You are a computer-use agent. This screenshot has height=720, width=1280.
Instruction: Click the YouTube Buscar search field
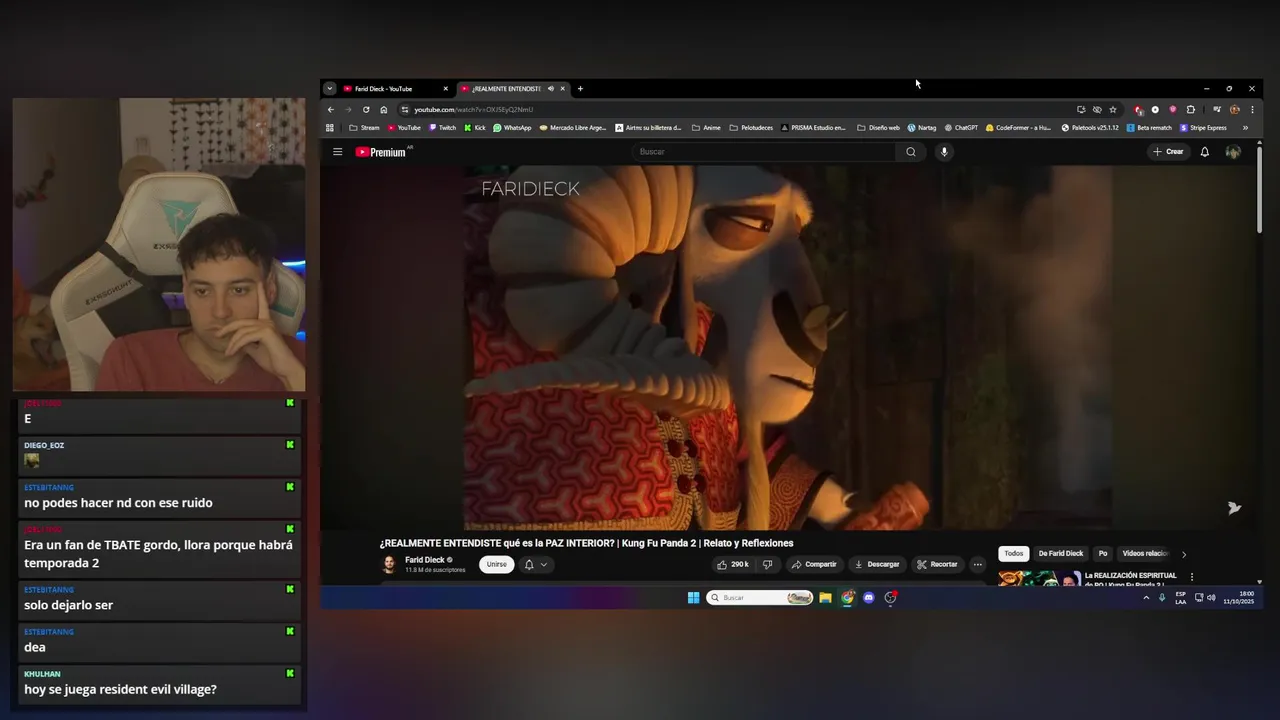[x=764, y=152]
